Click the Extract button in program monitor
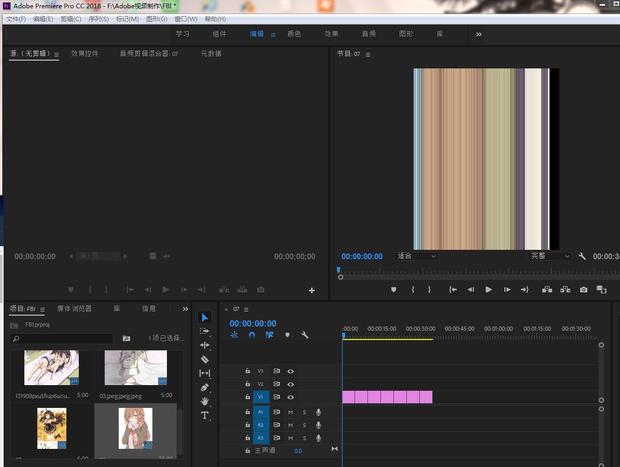This screenshot has width=620, height=467. coord(565,290)
